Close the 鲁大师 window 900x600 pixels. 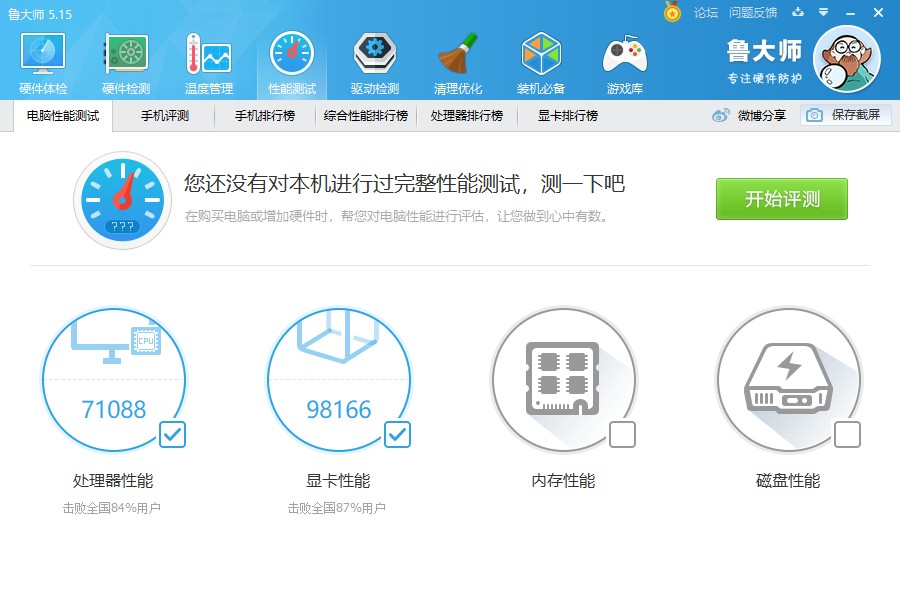click(878, 13)
